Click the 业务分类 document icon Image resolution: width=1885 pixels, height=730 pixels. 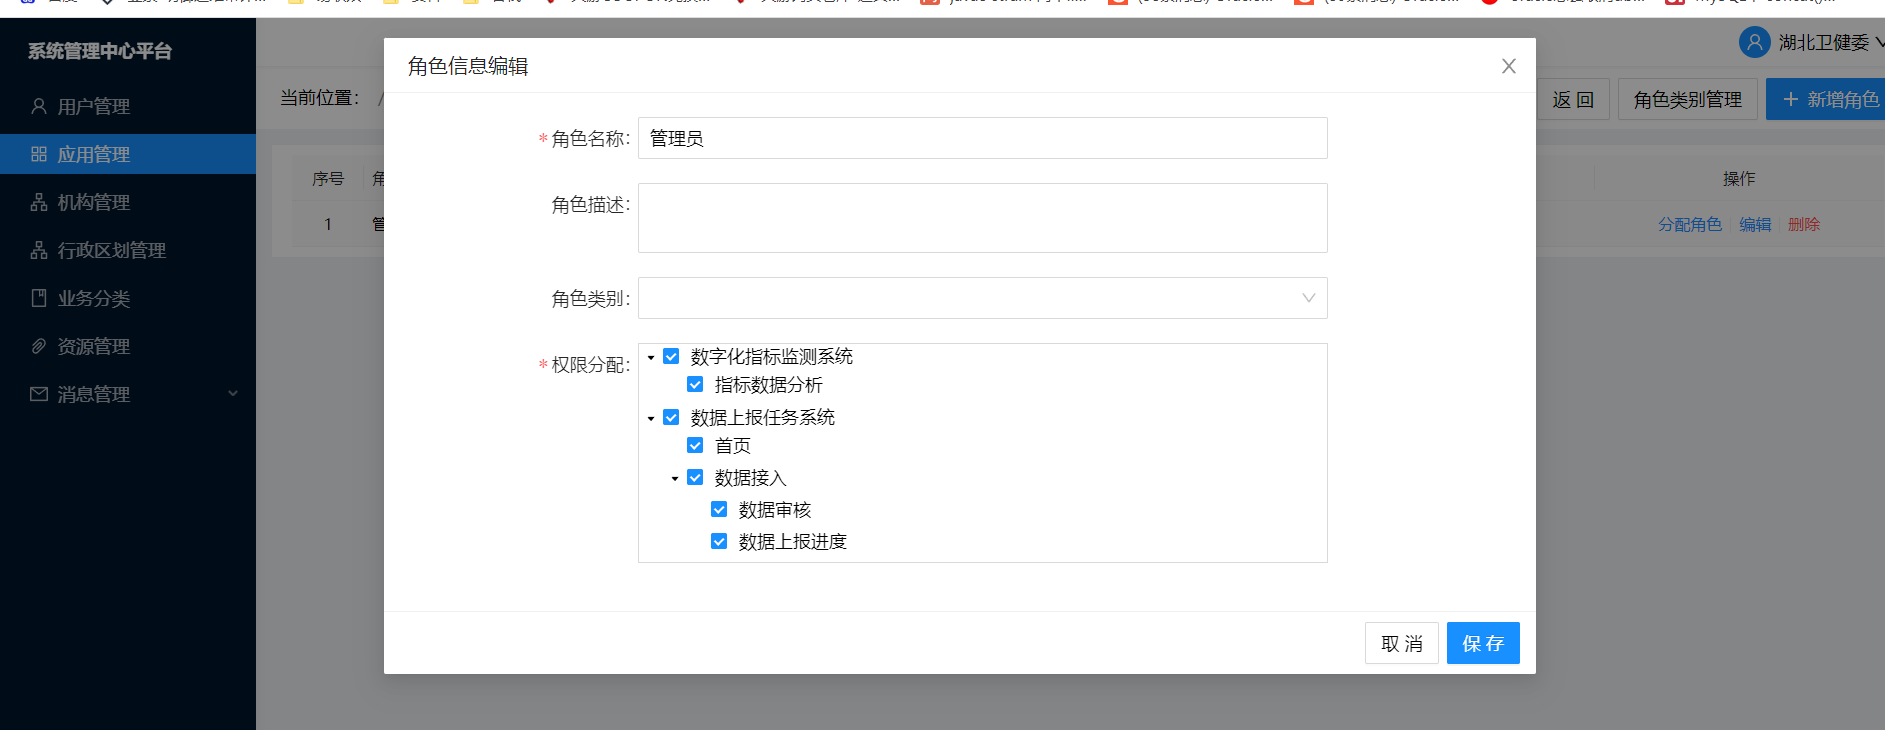coord(39,298)
